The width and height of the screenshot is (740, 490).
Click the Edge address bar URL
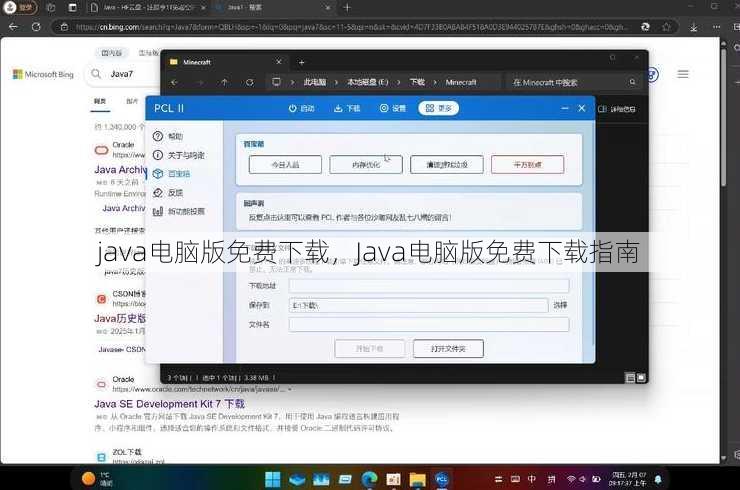tap(352, 27)
